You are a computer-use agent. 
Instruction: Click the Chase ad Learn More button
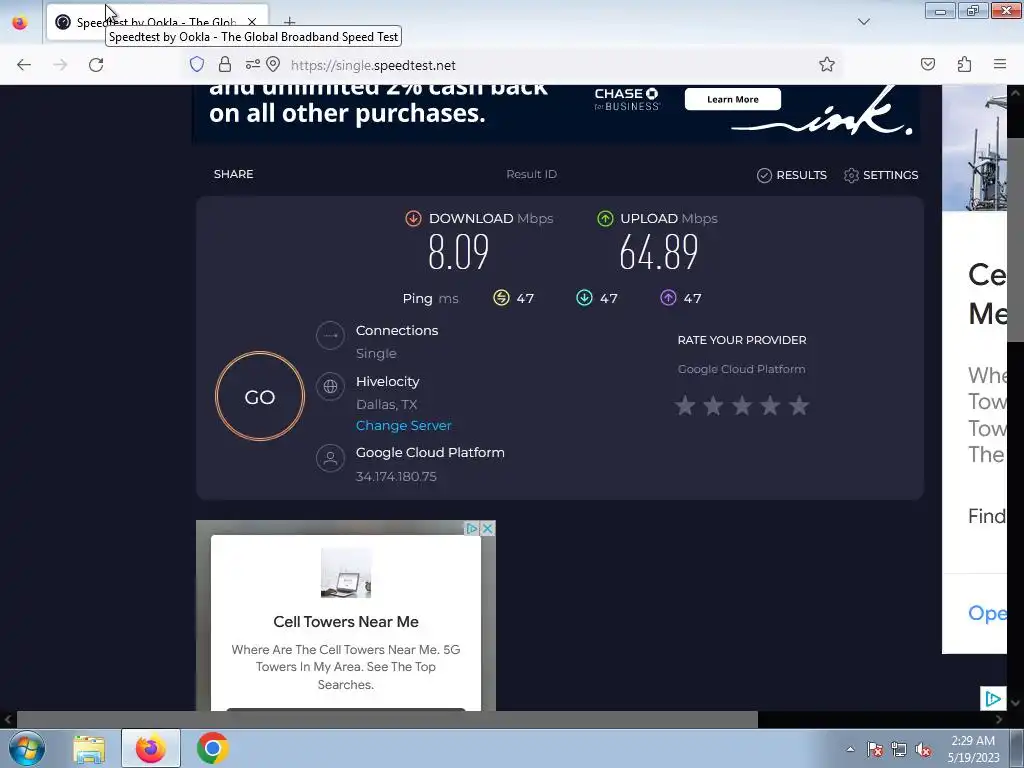[x=733, y=99]
